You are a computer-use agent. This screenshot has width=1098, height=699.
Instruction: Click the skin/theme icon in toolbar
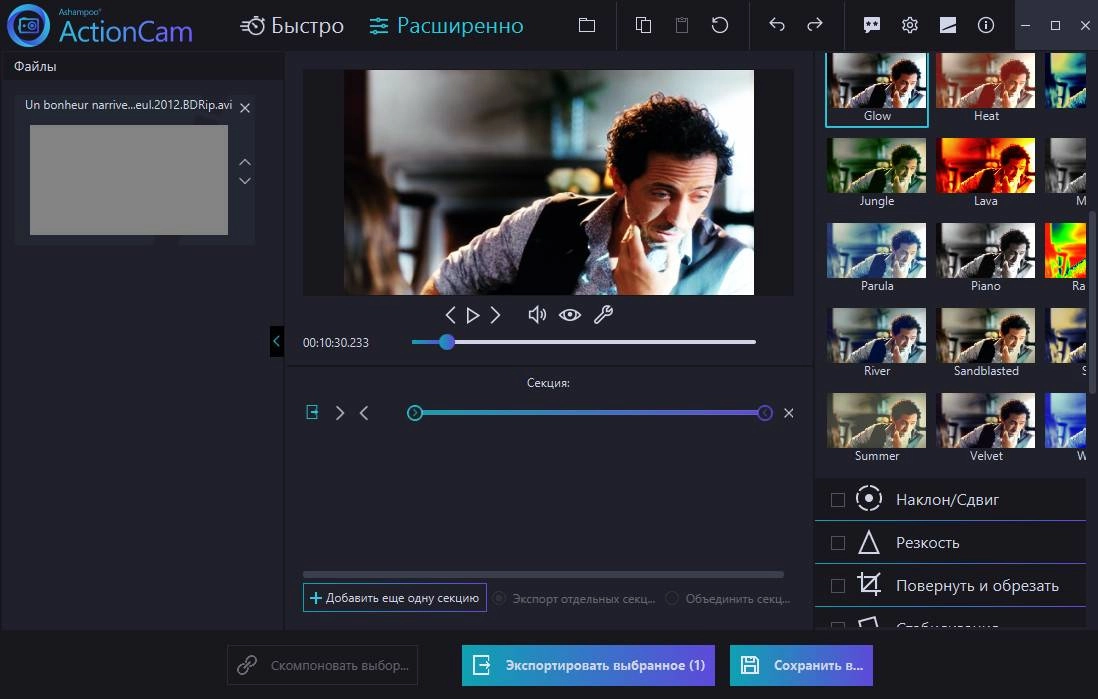(x=947, y=25)
